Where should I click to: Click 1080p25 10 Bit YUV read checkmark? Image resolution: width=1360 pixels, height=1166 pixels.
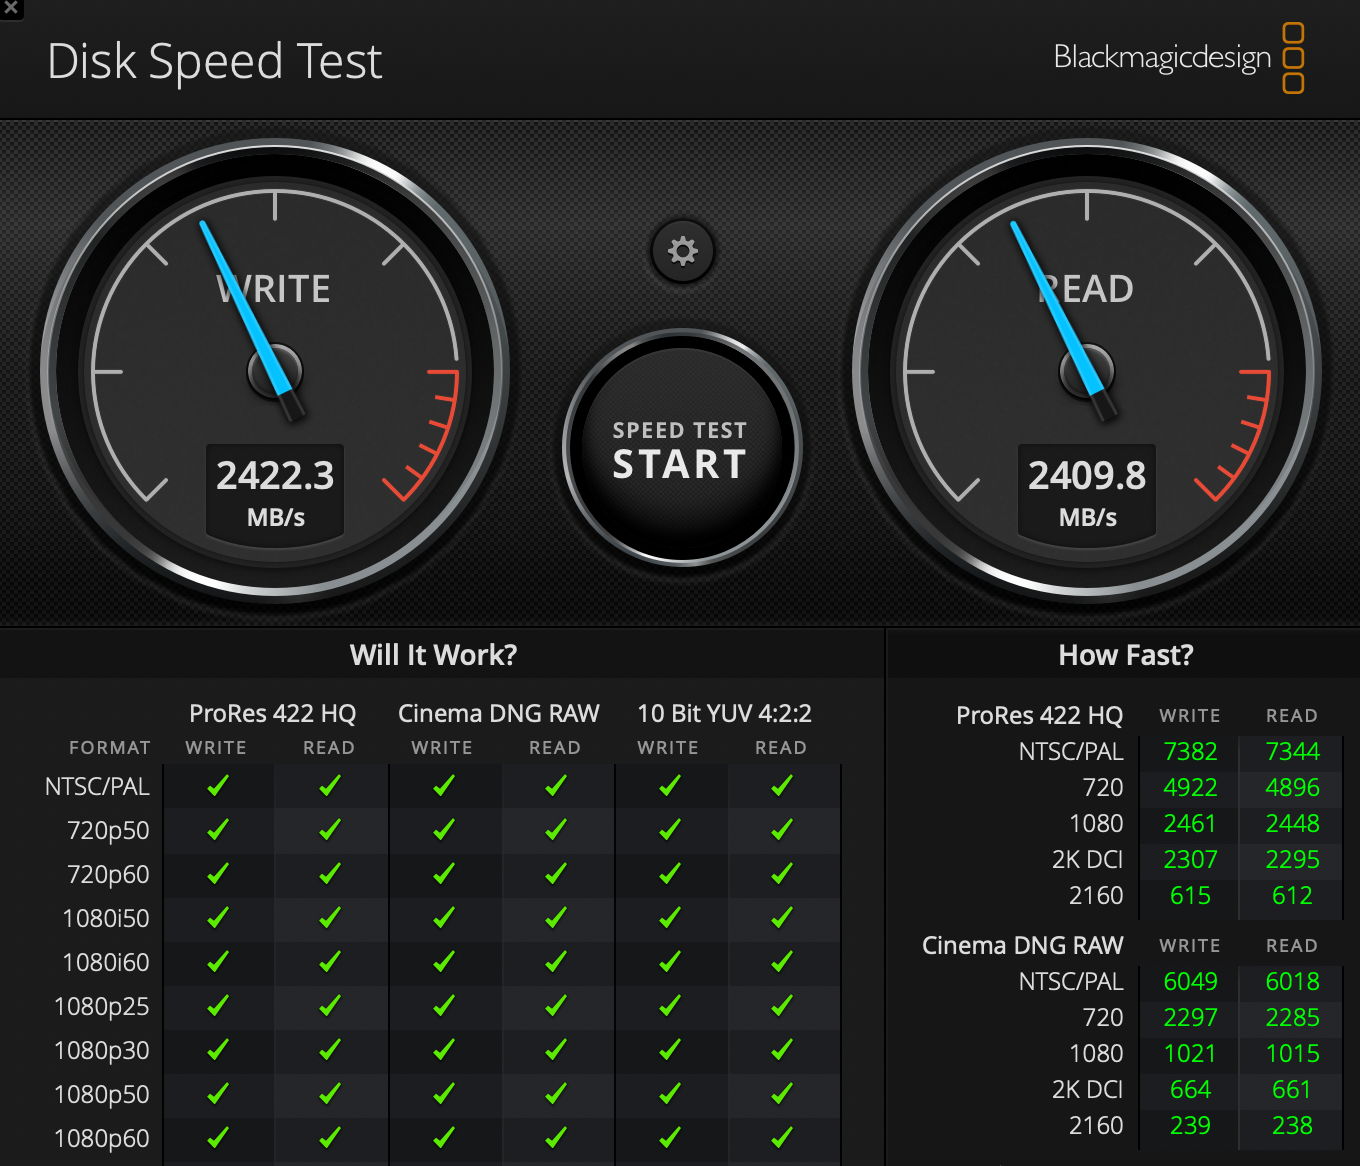(x=781, y=1006)
